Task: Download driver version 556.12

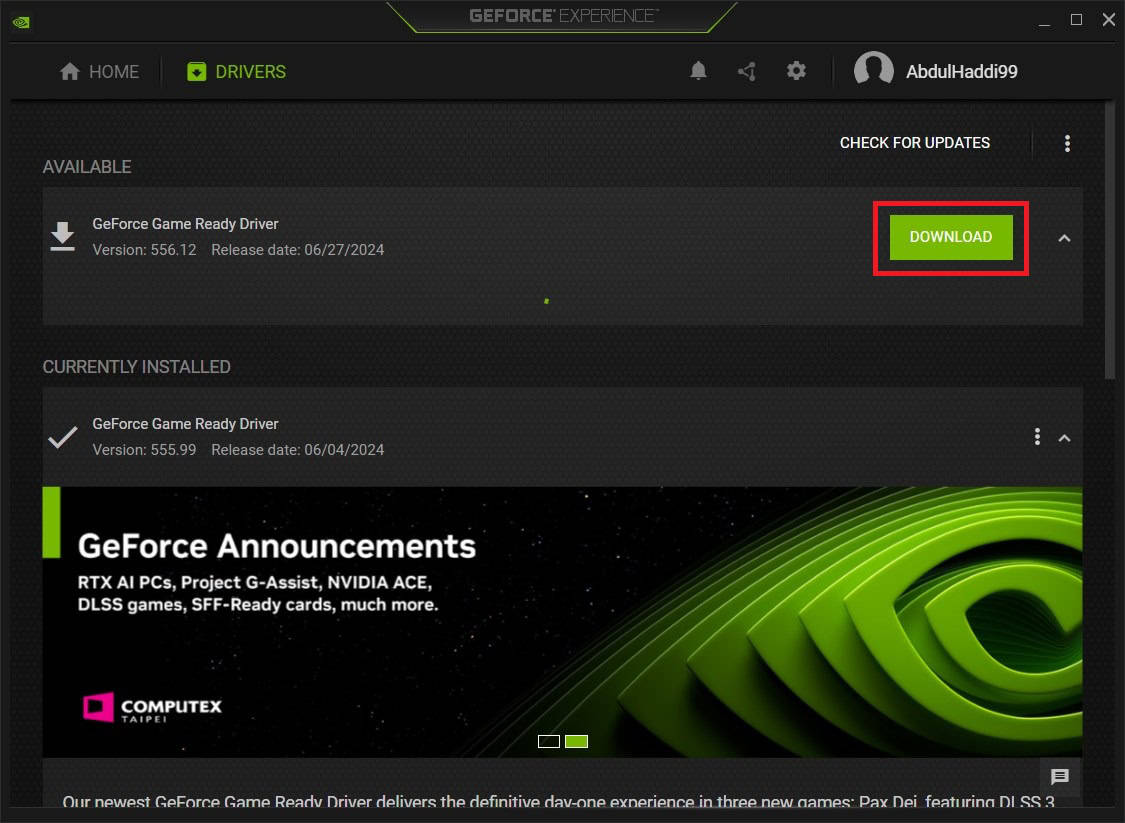Action: pos(951,237)
